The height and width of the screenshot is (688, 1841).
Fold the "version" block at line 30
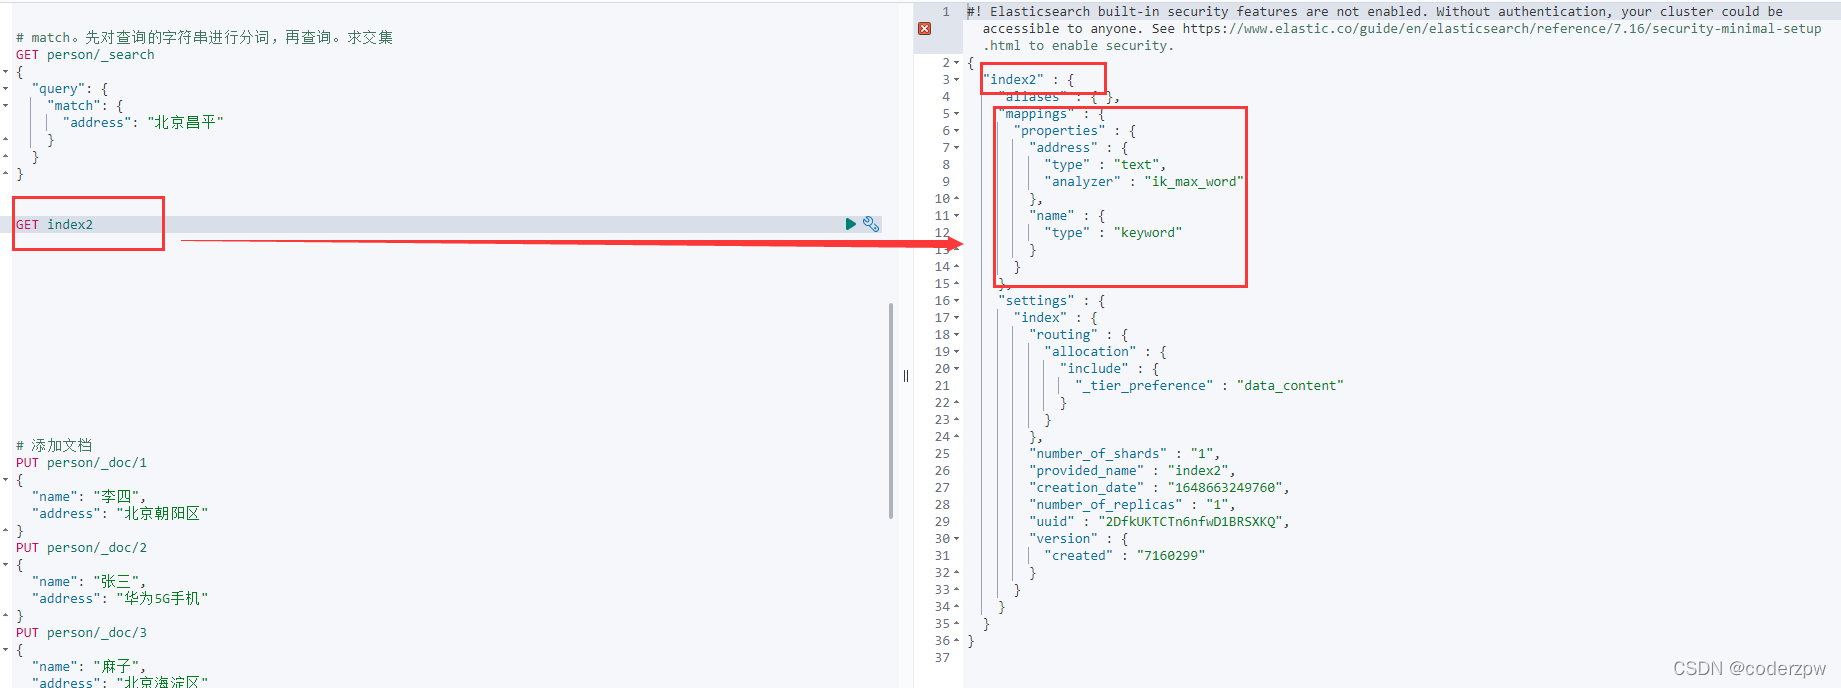[956, 539]
